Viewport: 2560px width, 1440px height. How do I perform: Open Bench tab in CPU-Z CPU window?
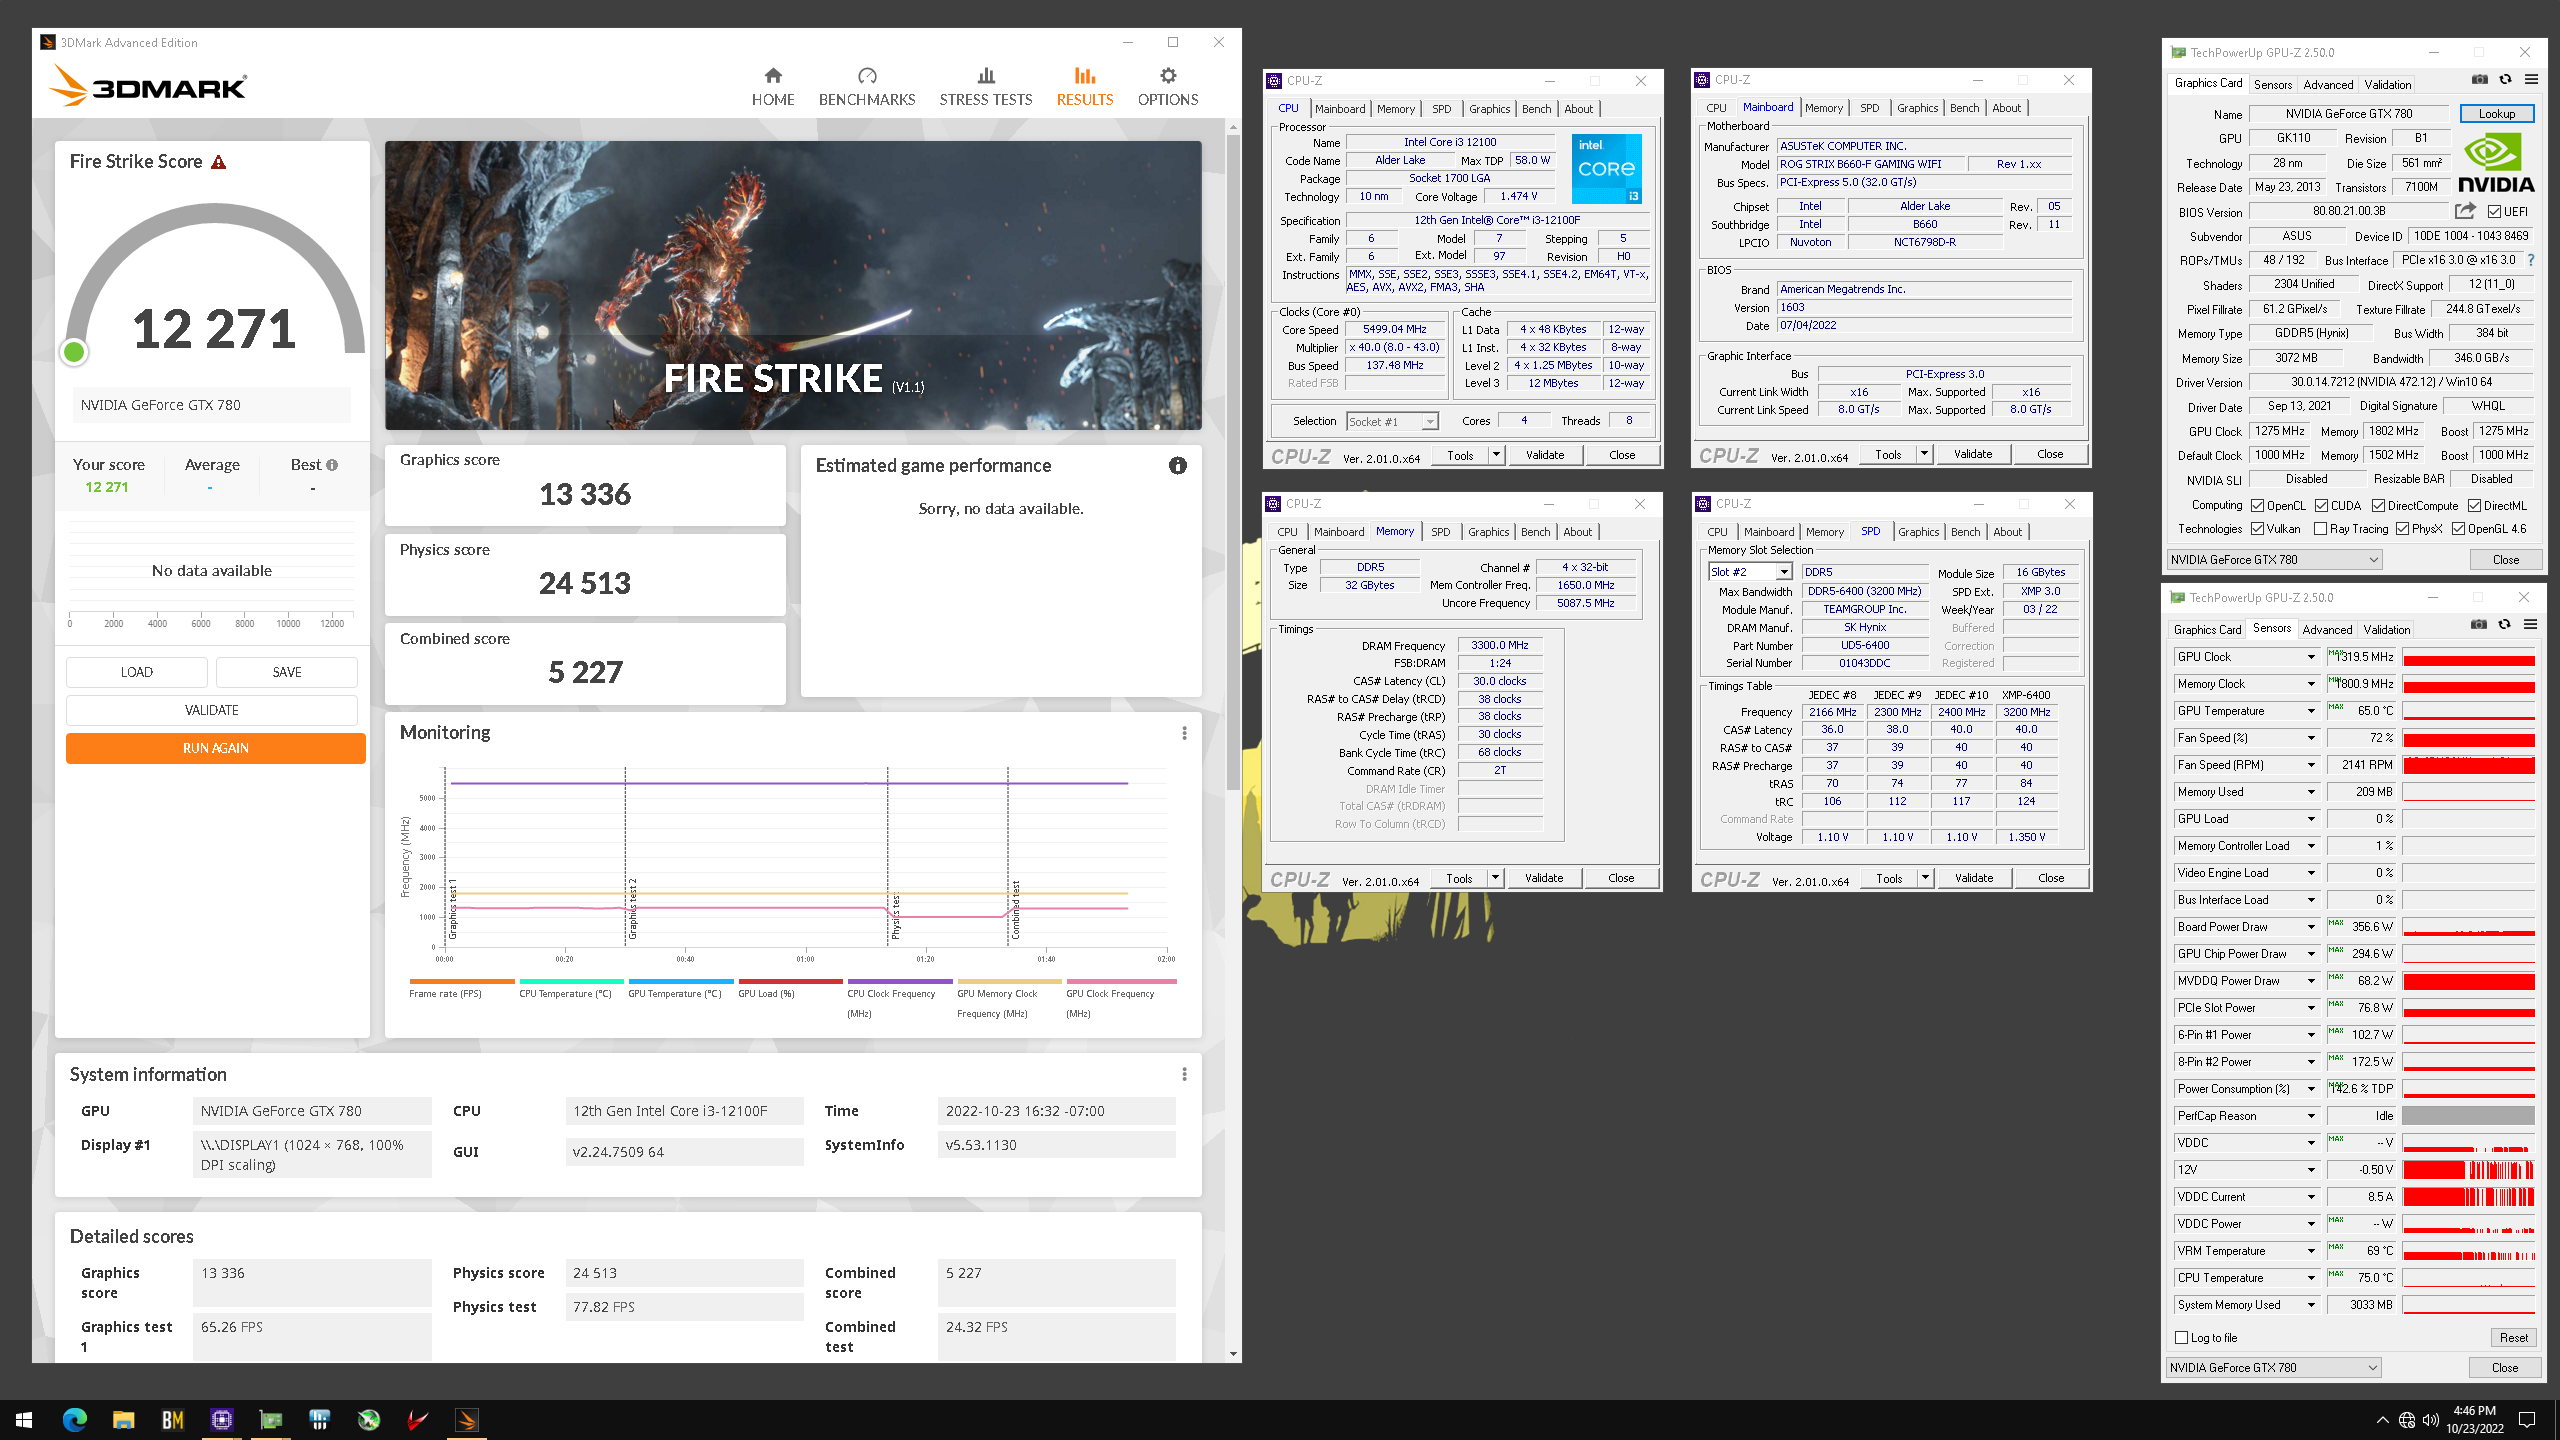coord(1536,108)
